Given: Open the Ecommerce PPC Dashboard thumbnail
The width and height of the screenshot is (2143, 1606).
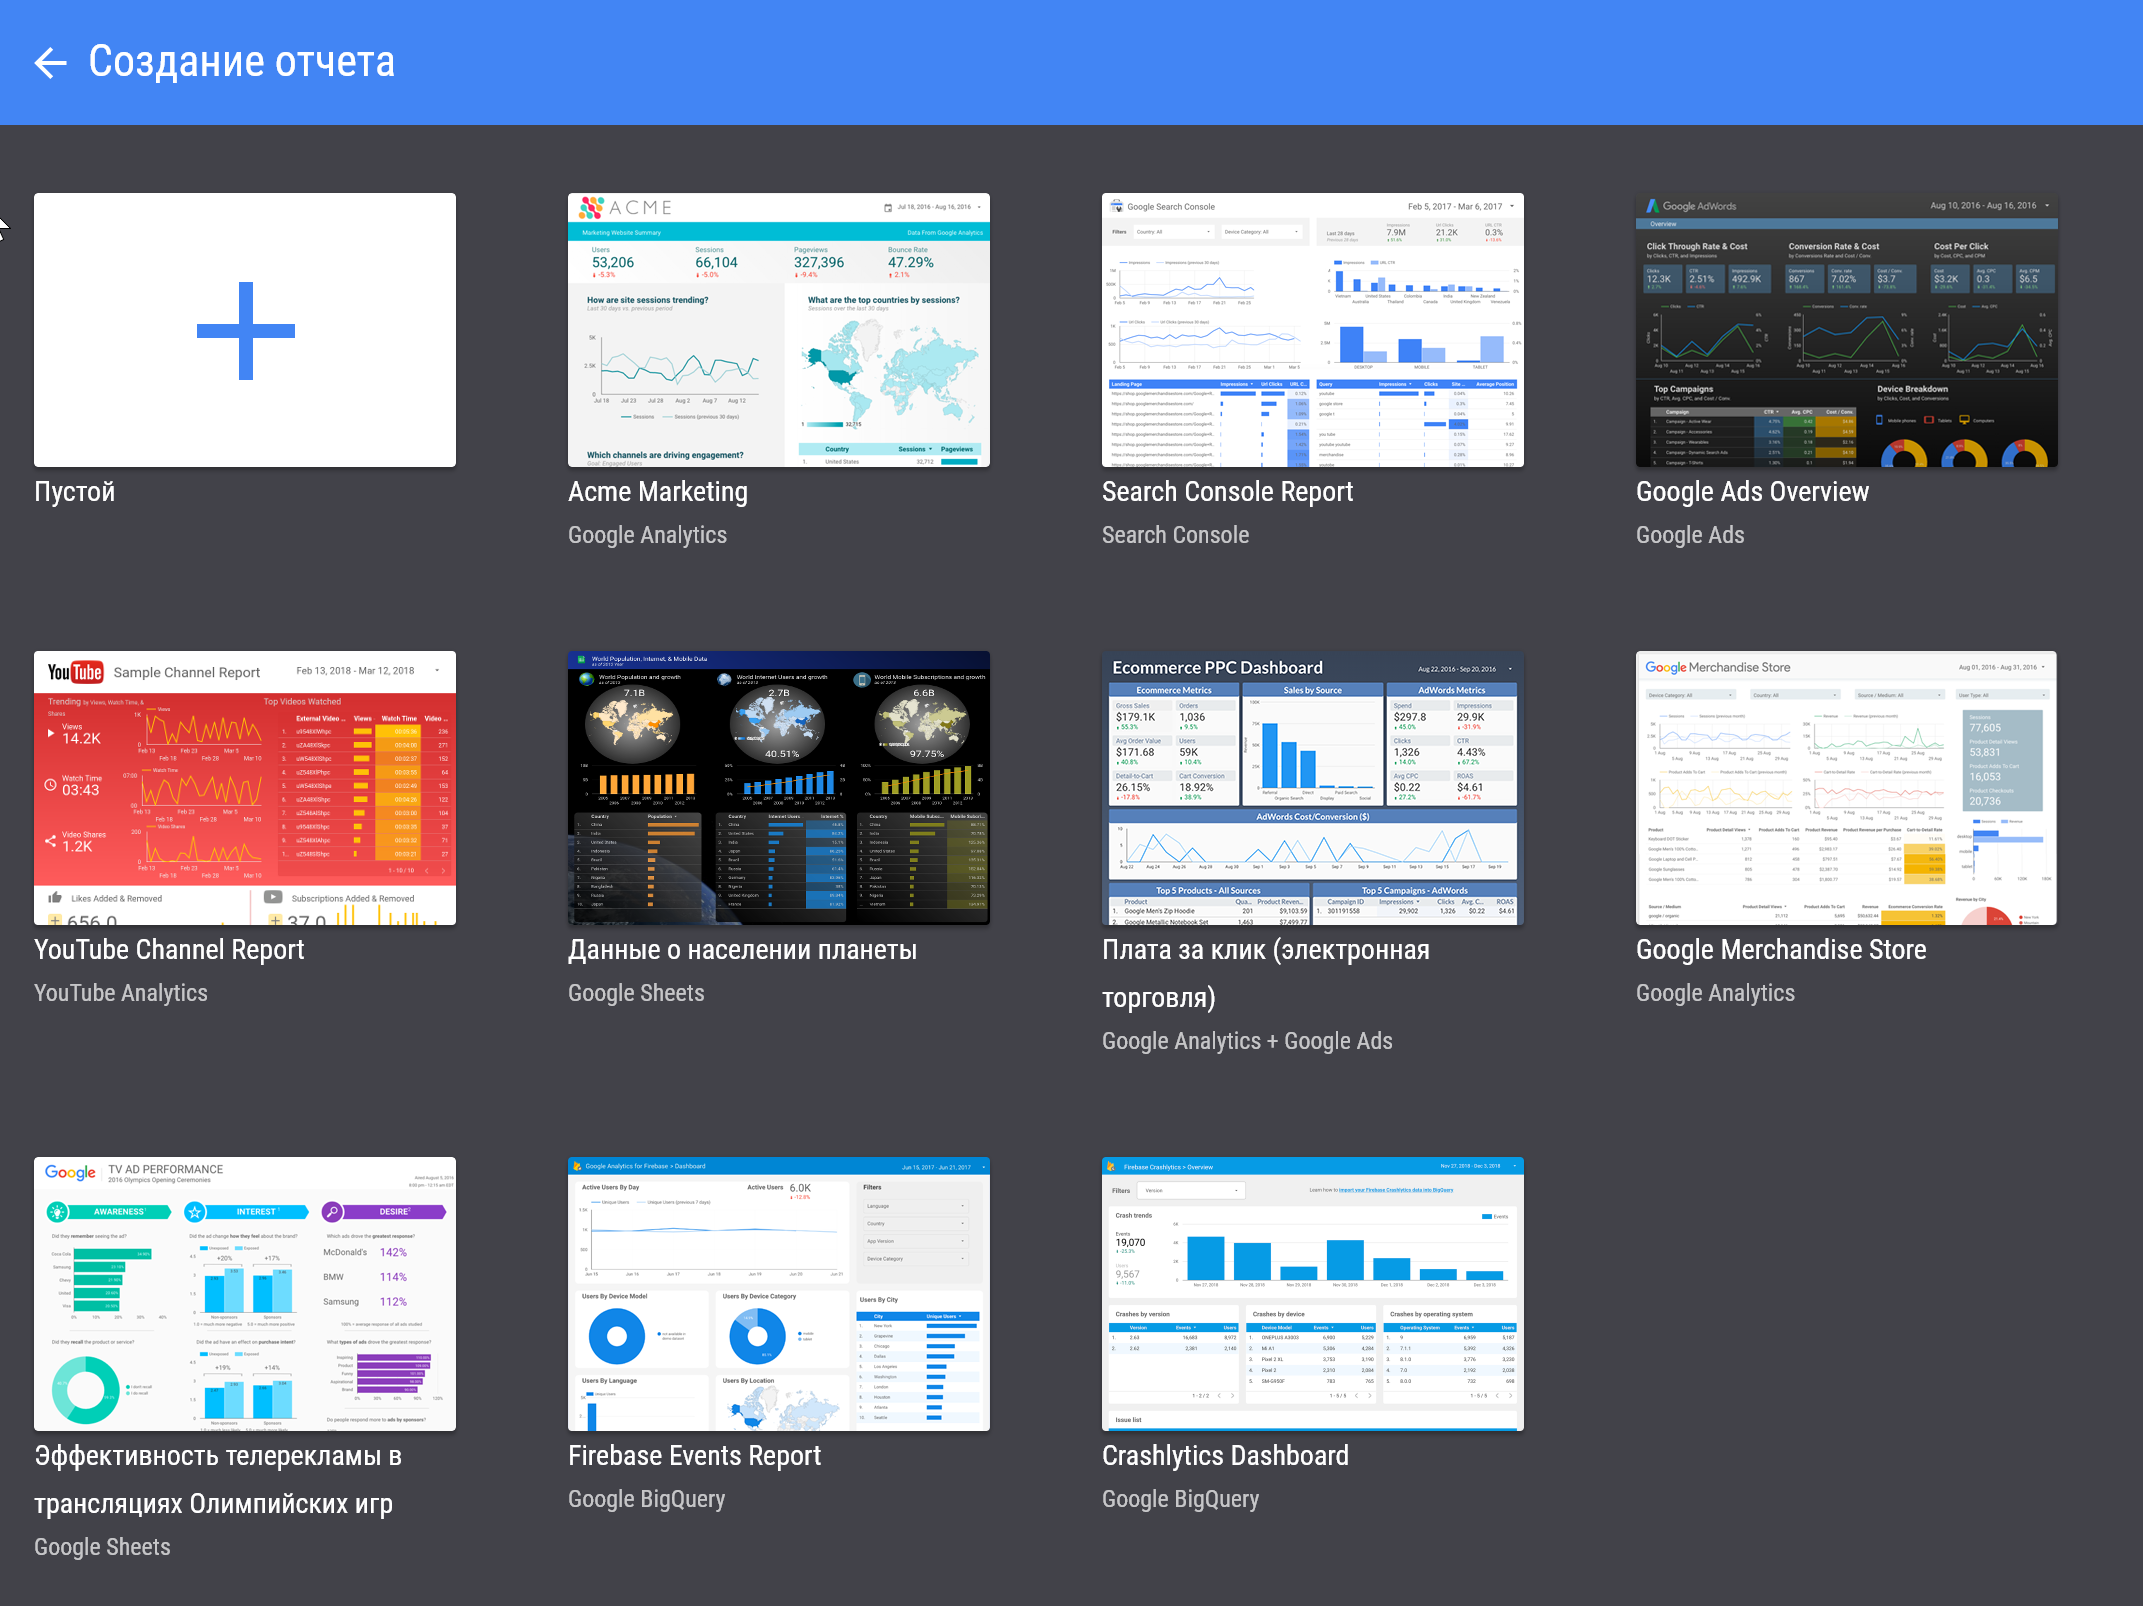Looking at the screenshot, I should [x=1312, y=788].
